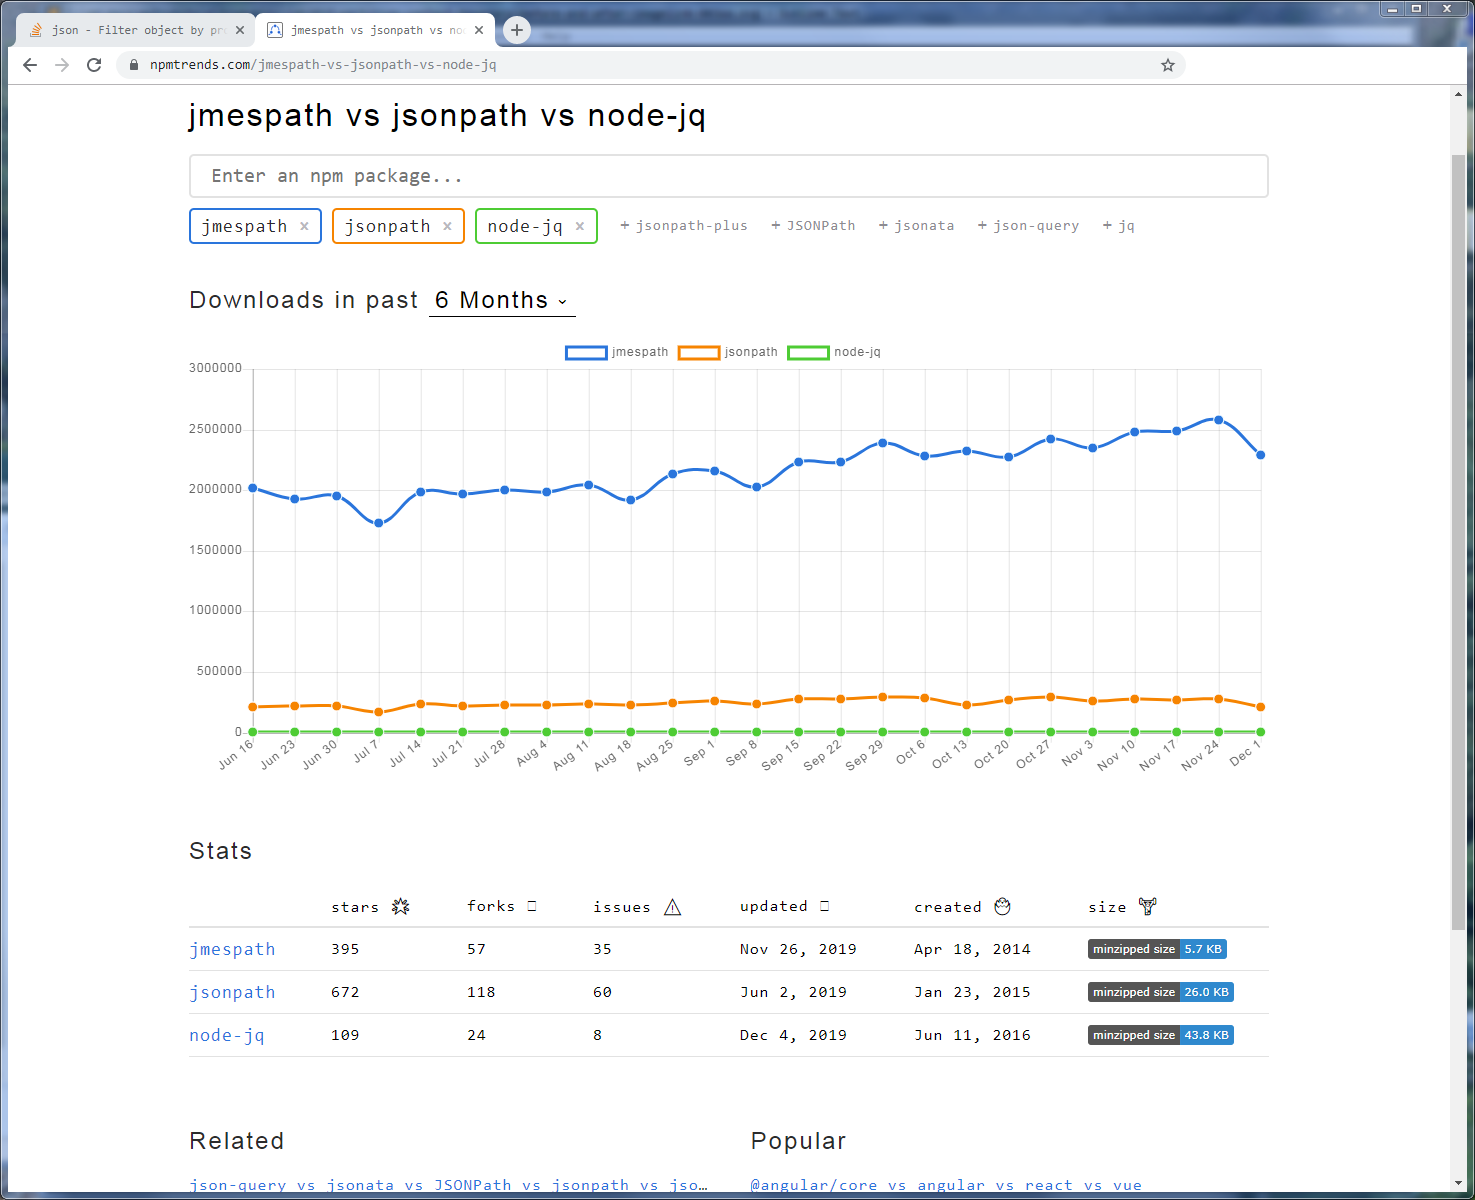
Task: Click the browser forward arrow
Action: [62, 65]
